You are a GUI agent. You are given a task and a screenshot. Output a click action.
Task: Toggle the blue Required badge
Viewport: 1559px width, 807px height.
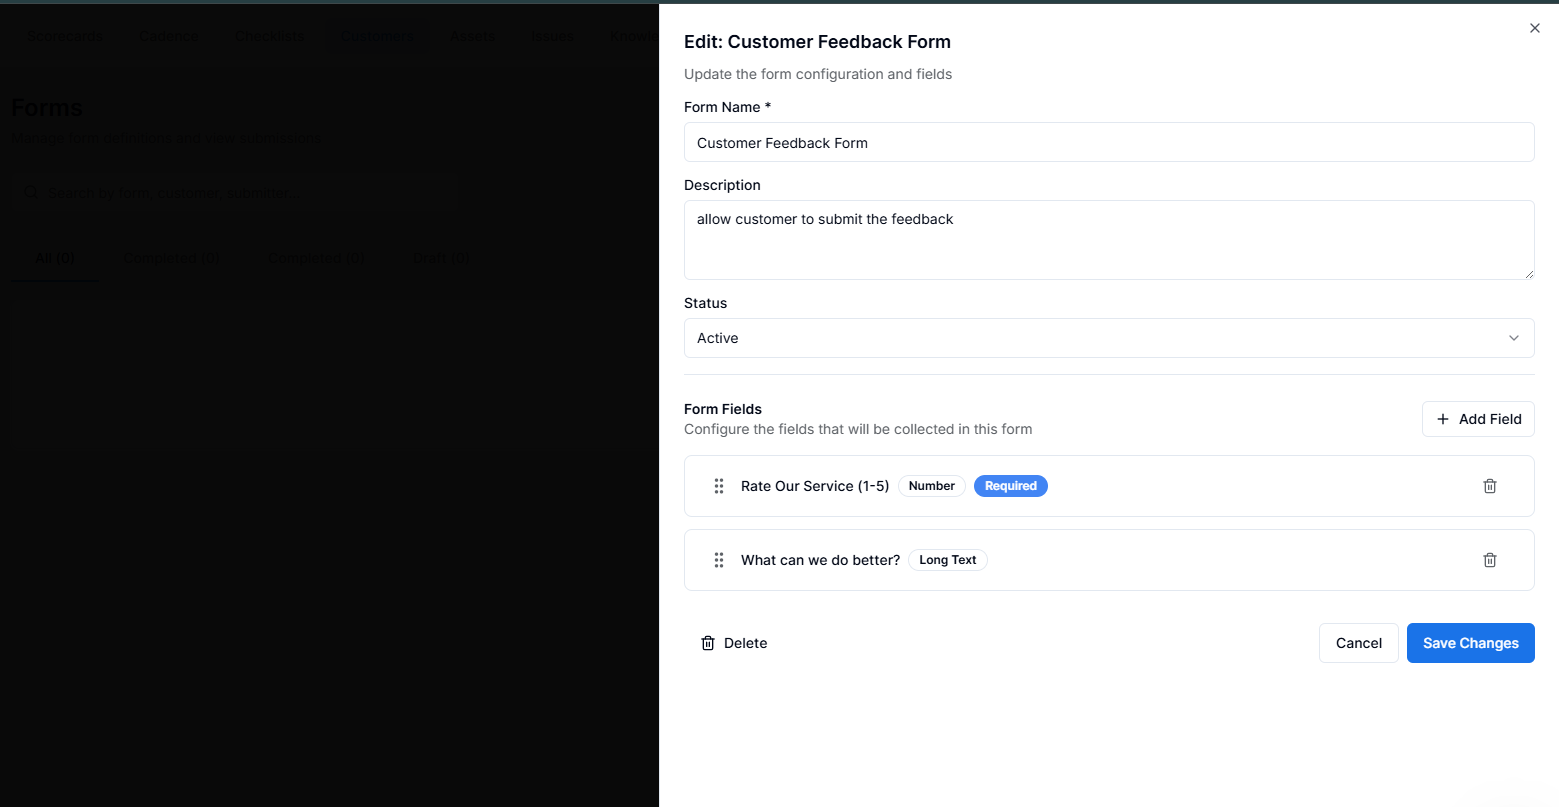[x=1010, y=486]
